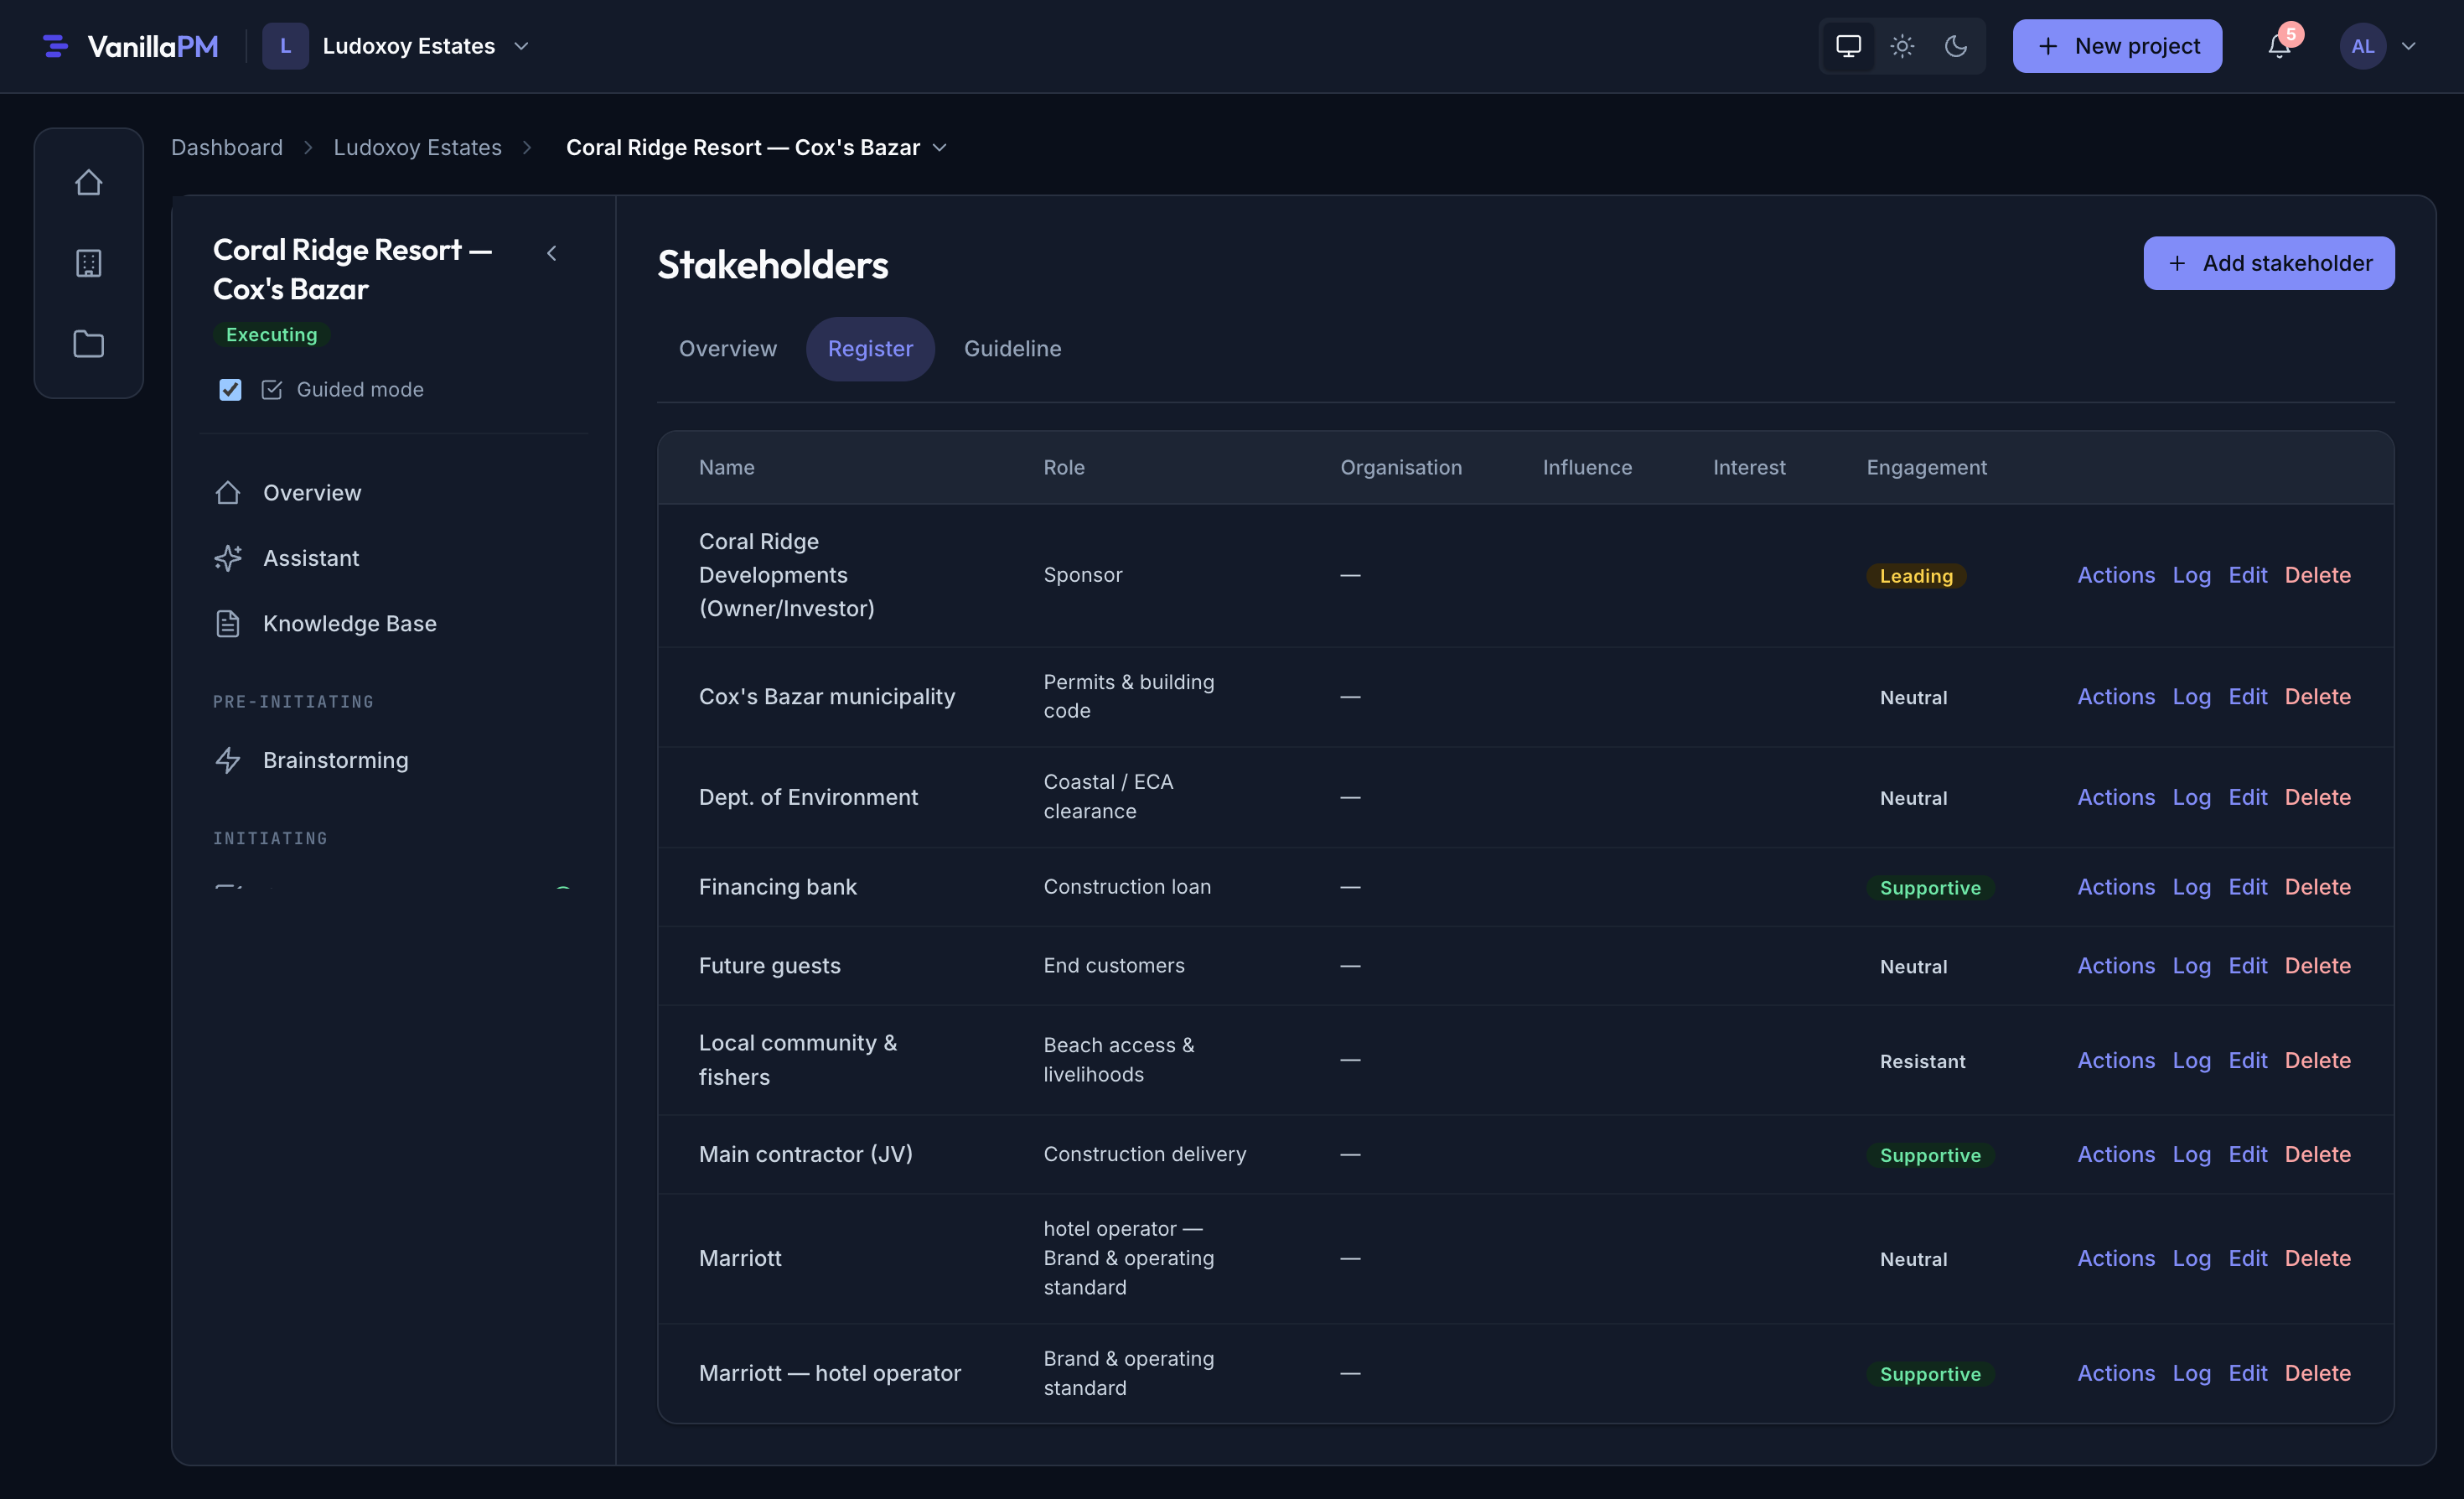Screen dimensions: 2464x1499
Task: Open Log for Local community & fishers
Action: (x=2191, y=1061)
